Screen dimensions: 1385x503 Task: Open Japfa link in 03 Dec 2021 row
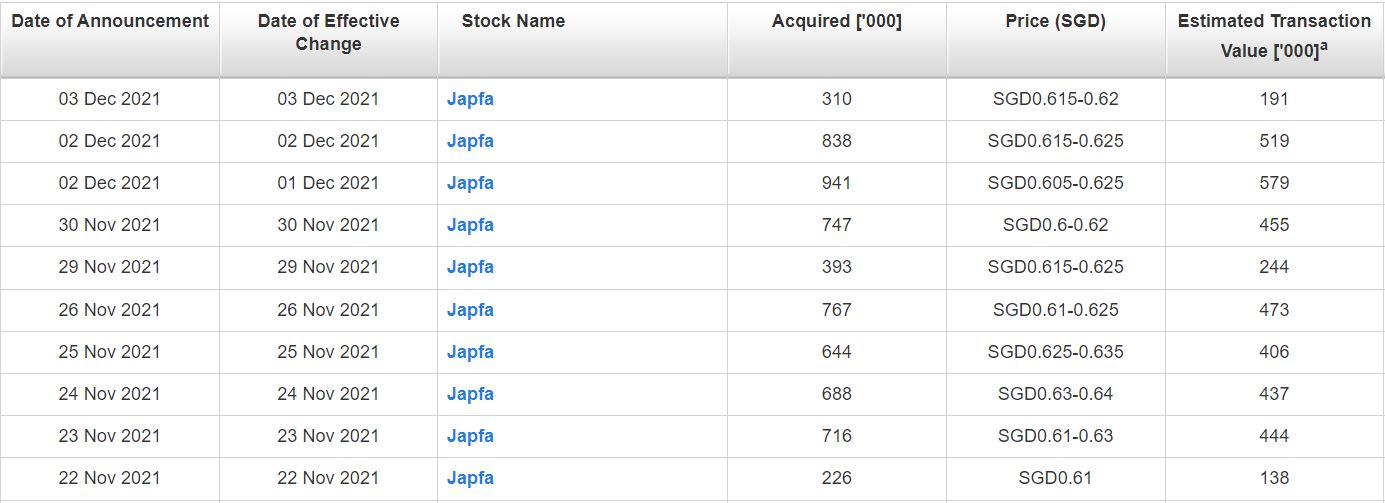point(470,99)
